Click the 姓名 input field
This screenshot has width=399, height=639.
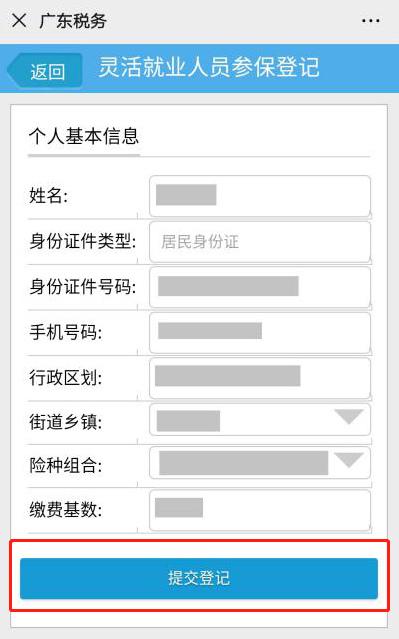click(260, 196)
